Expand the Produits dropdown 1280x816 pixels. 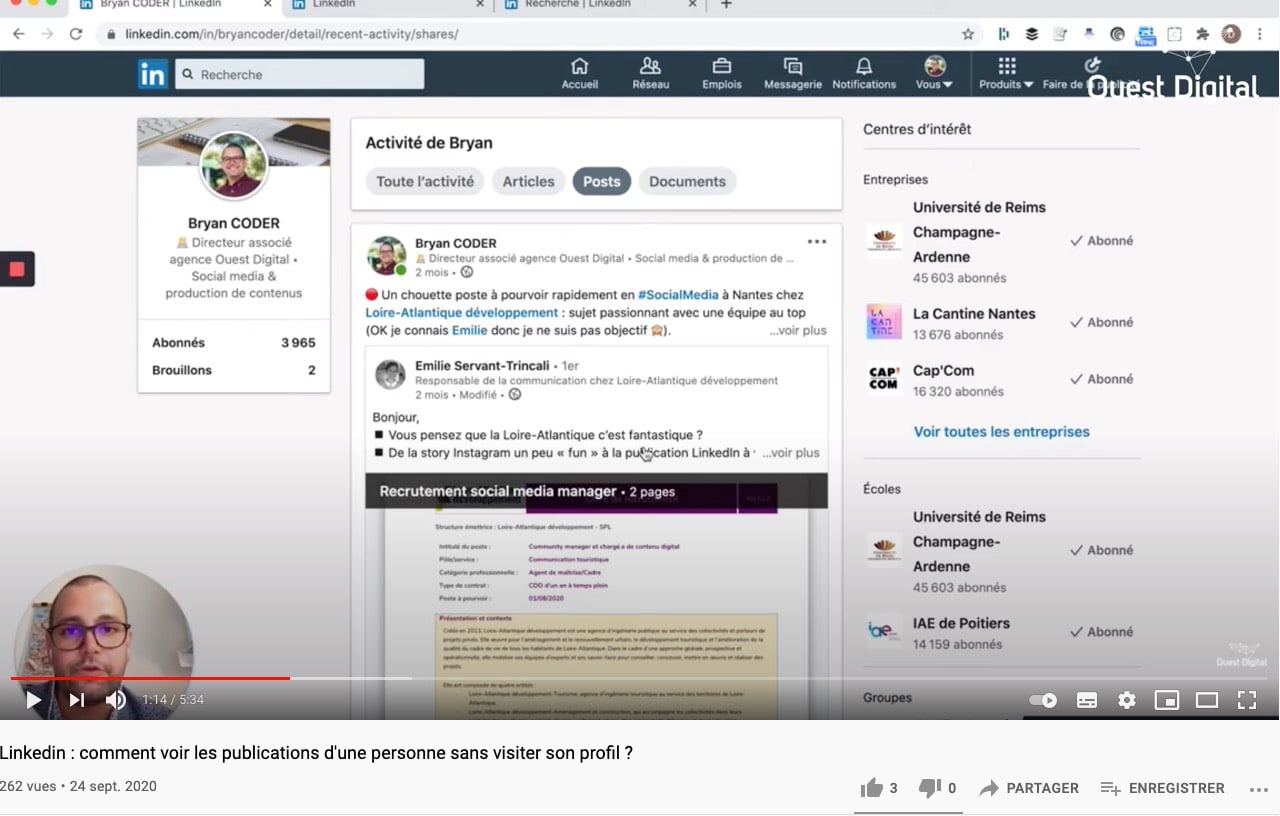click(1006, 74)
